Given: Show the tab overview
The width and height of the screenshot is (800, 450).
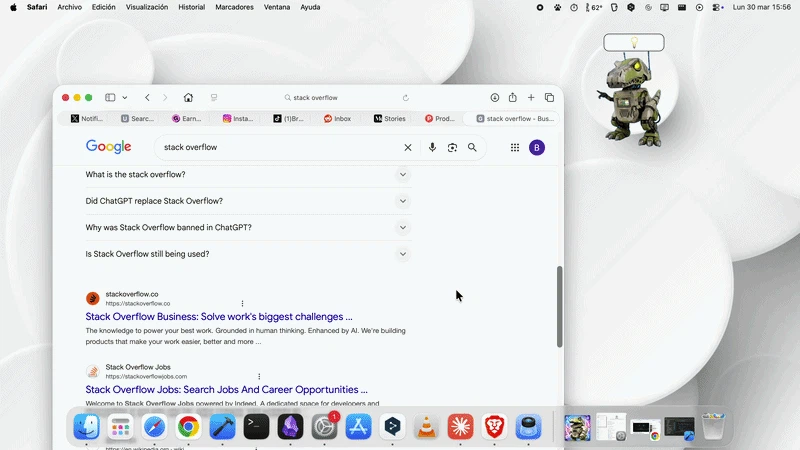Looking at the screenshot, I should tap(549, 97).
